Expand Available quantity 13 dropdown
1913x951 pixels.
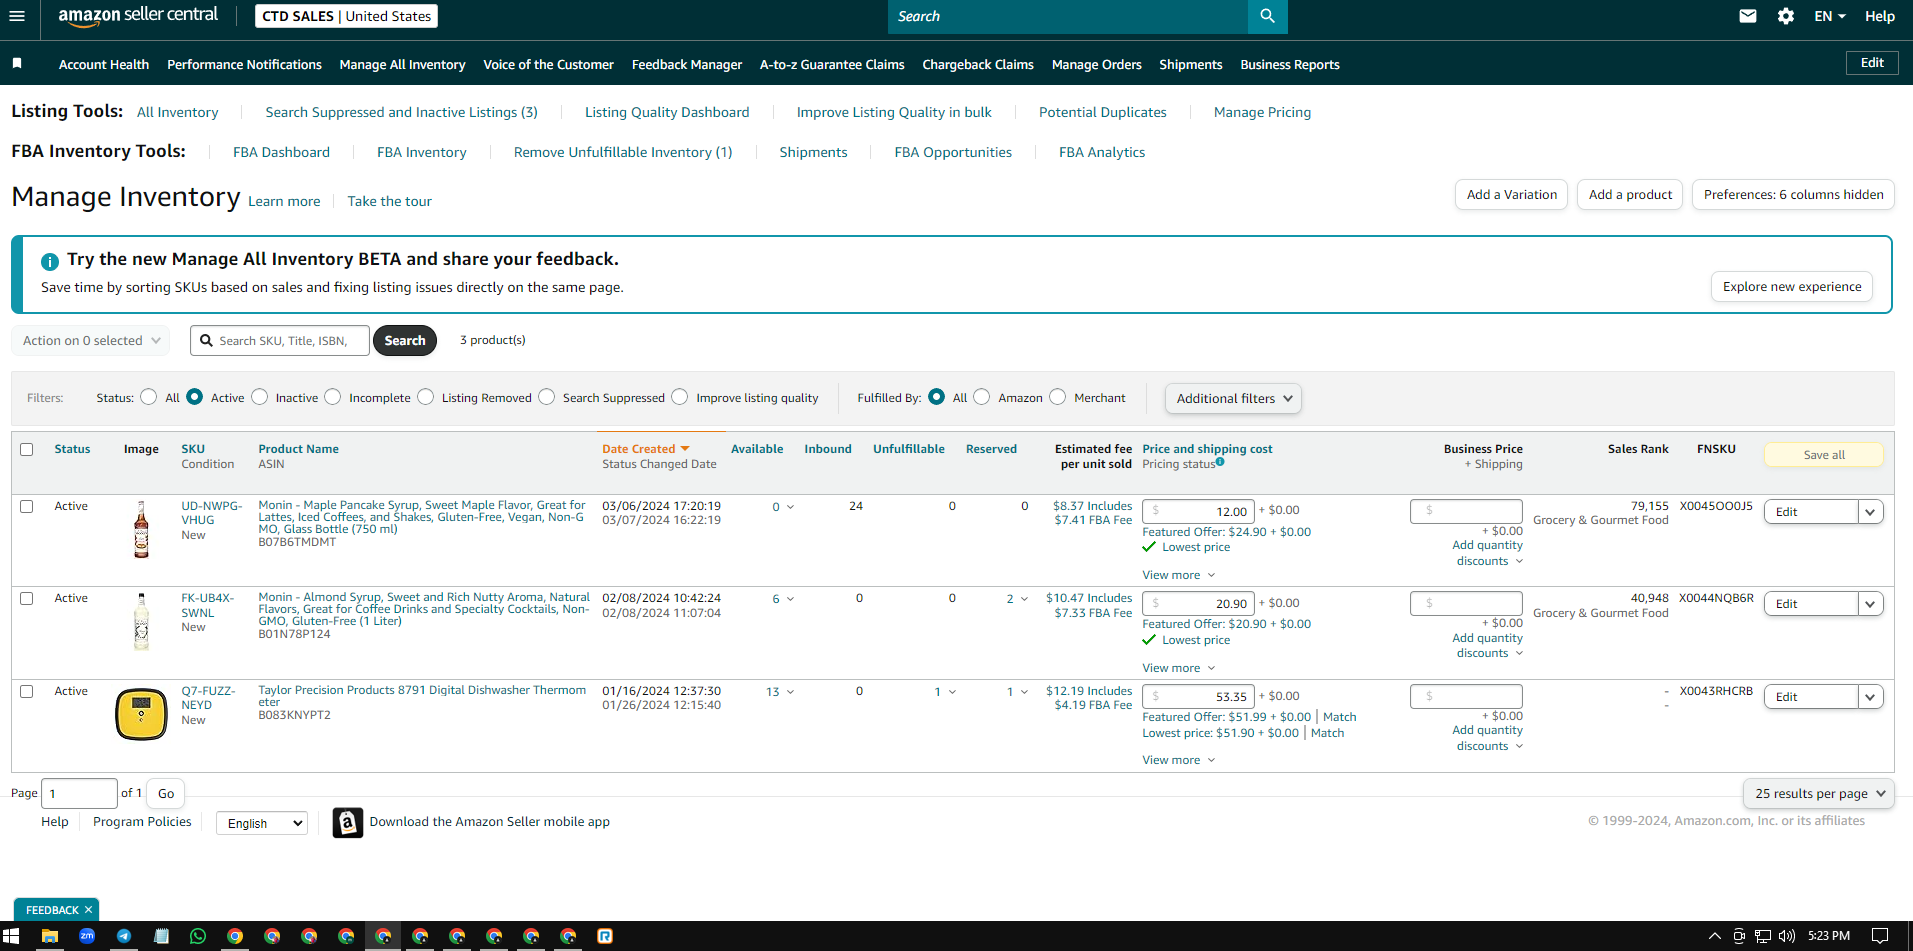click(x=780, y=692)
